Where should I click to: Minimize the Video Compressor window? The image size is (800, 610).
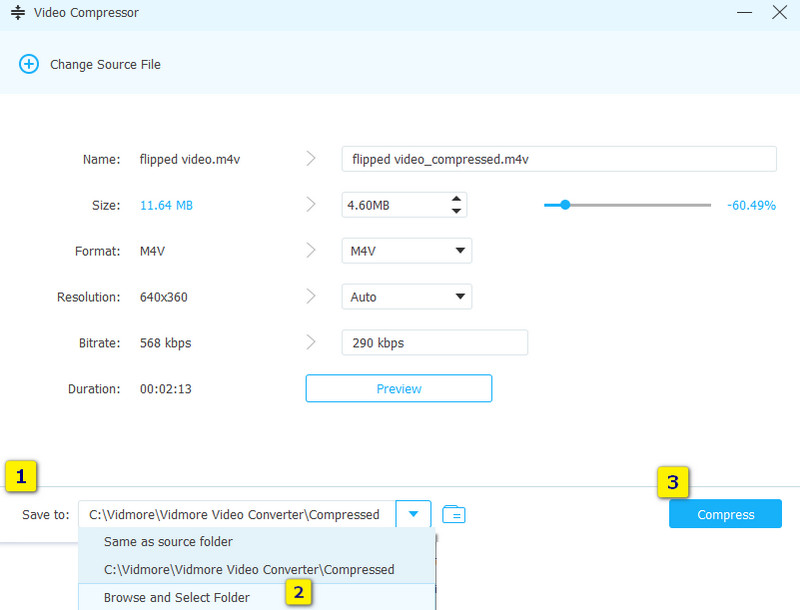tap(744, 13)
